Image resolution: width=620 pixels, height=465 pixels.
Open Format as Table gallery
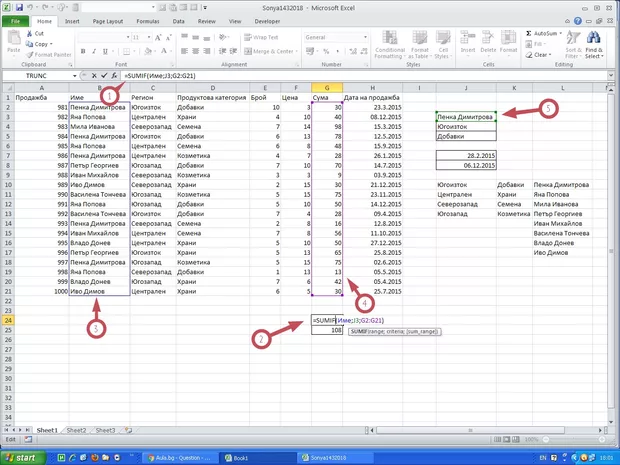coord(419,45)
